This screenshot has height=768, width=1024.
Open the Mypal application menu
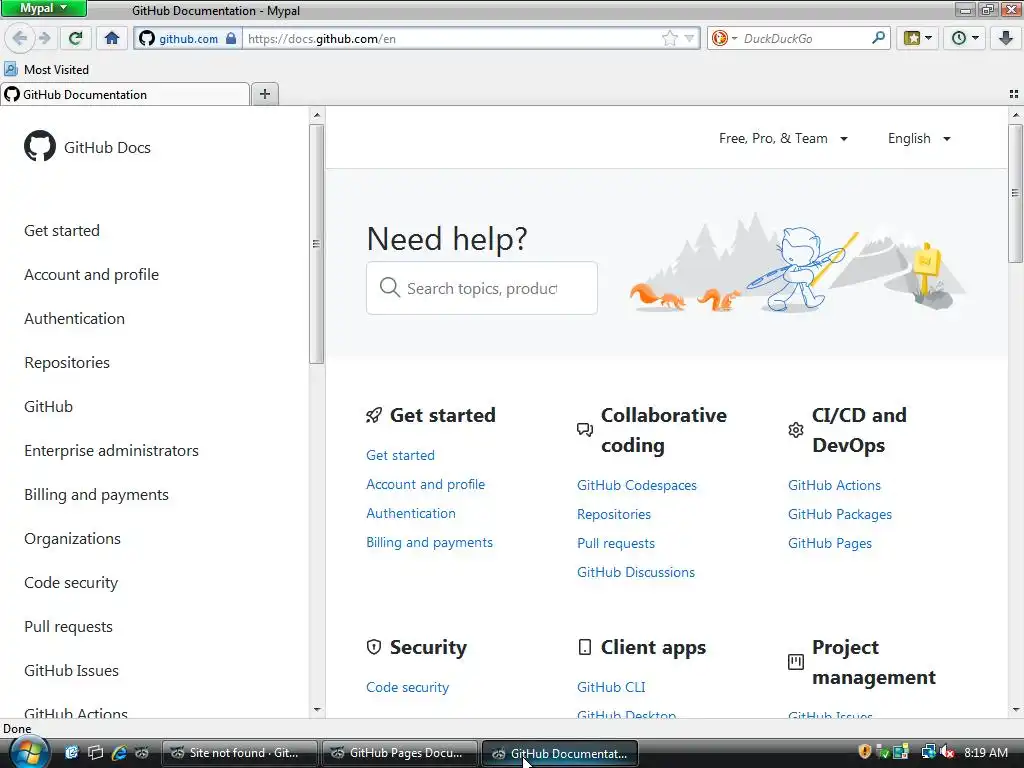click(x=43, y=8)
